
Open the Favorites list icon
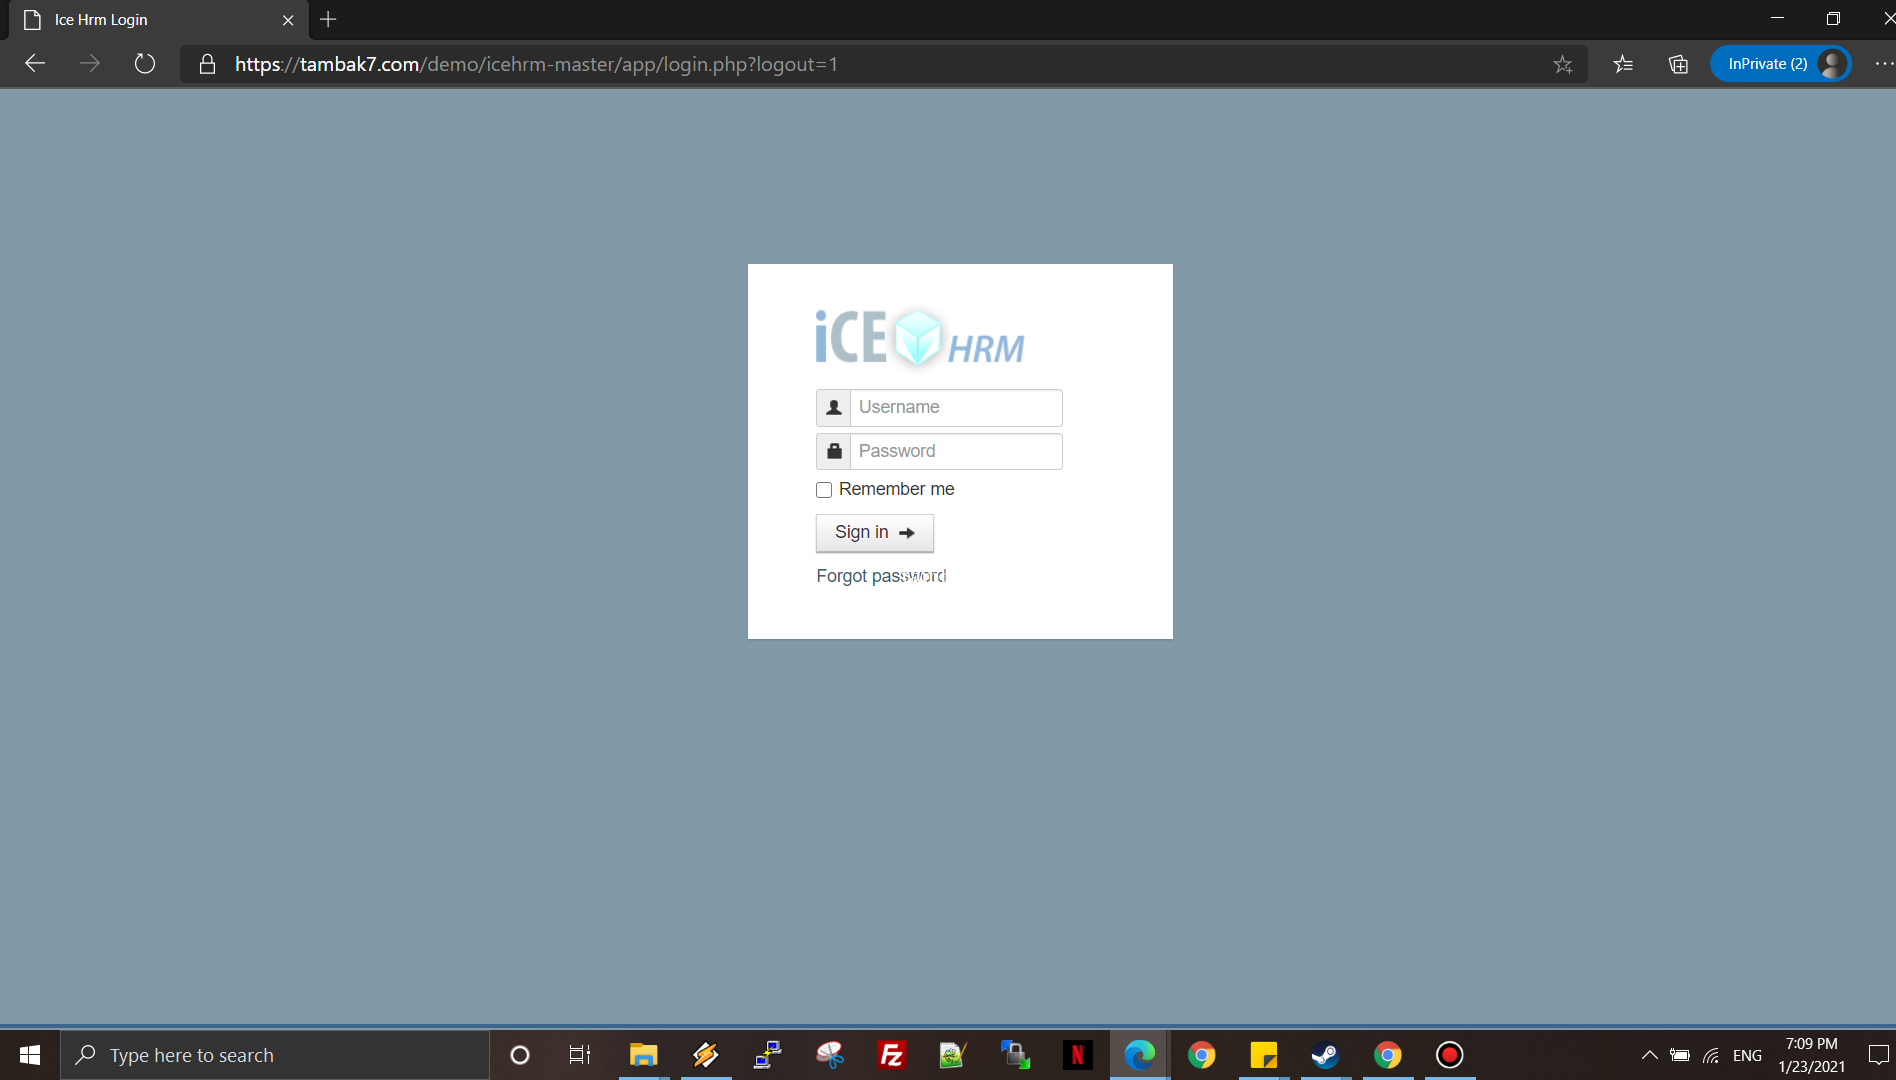click(1622, 65)
